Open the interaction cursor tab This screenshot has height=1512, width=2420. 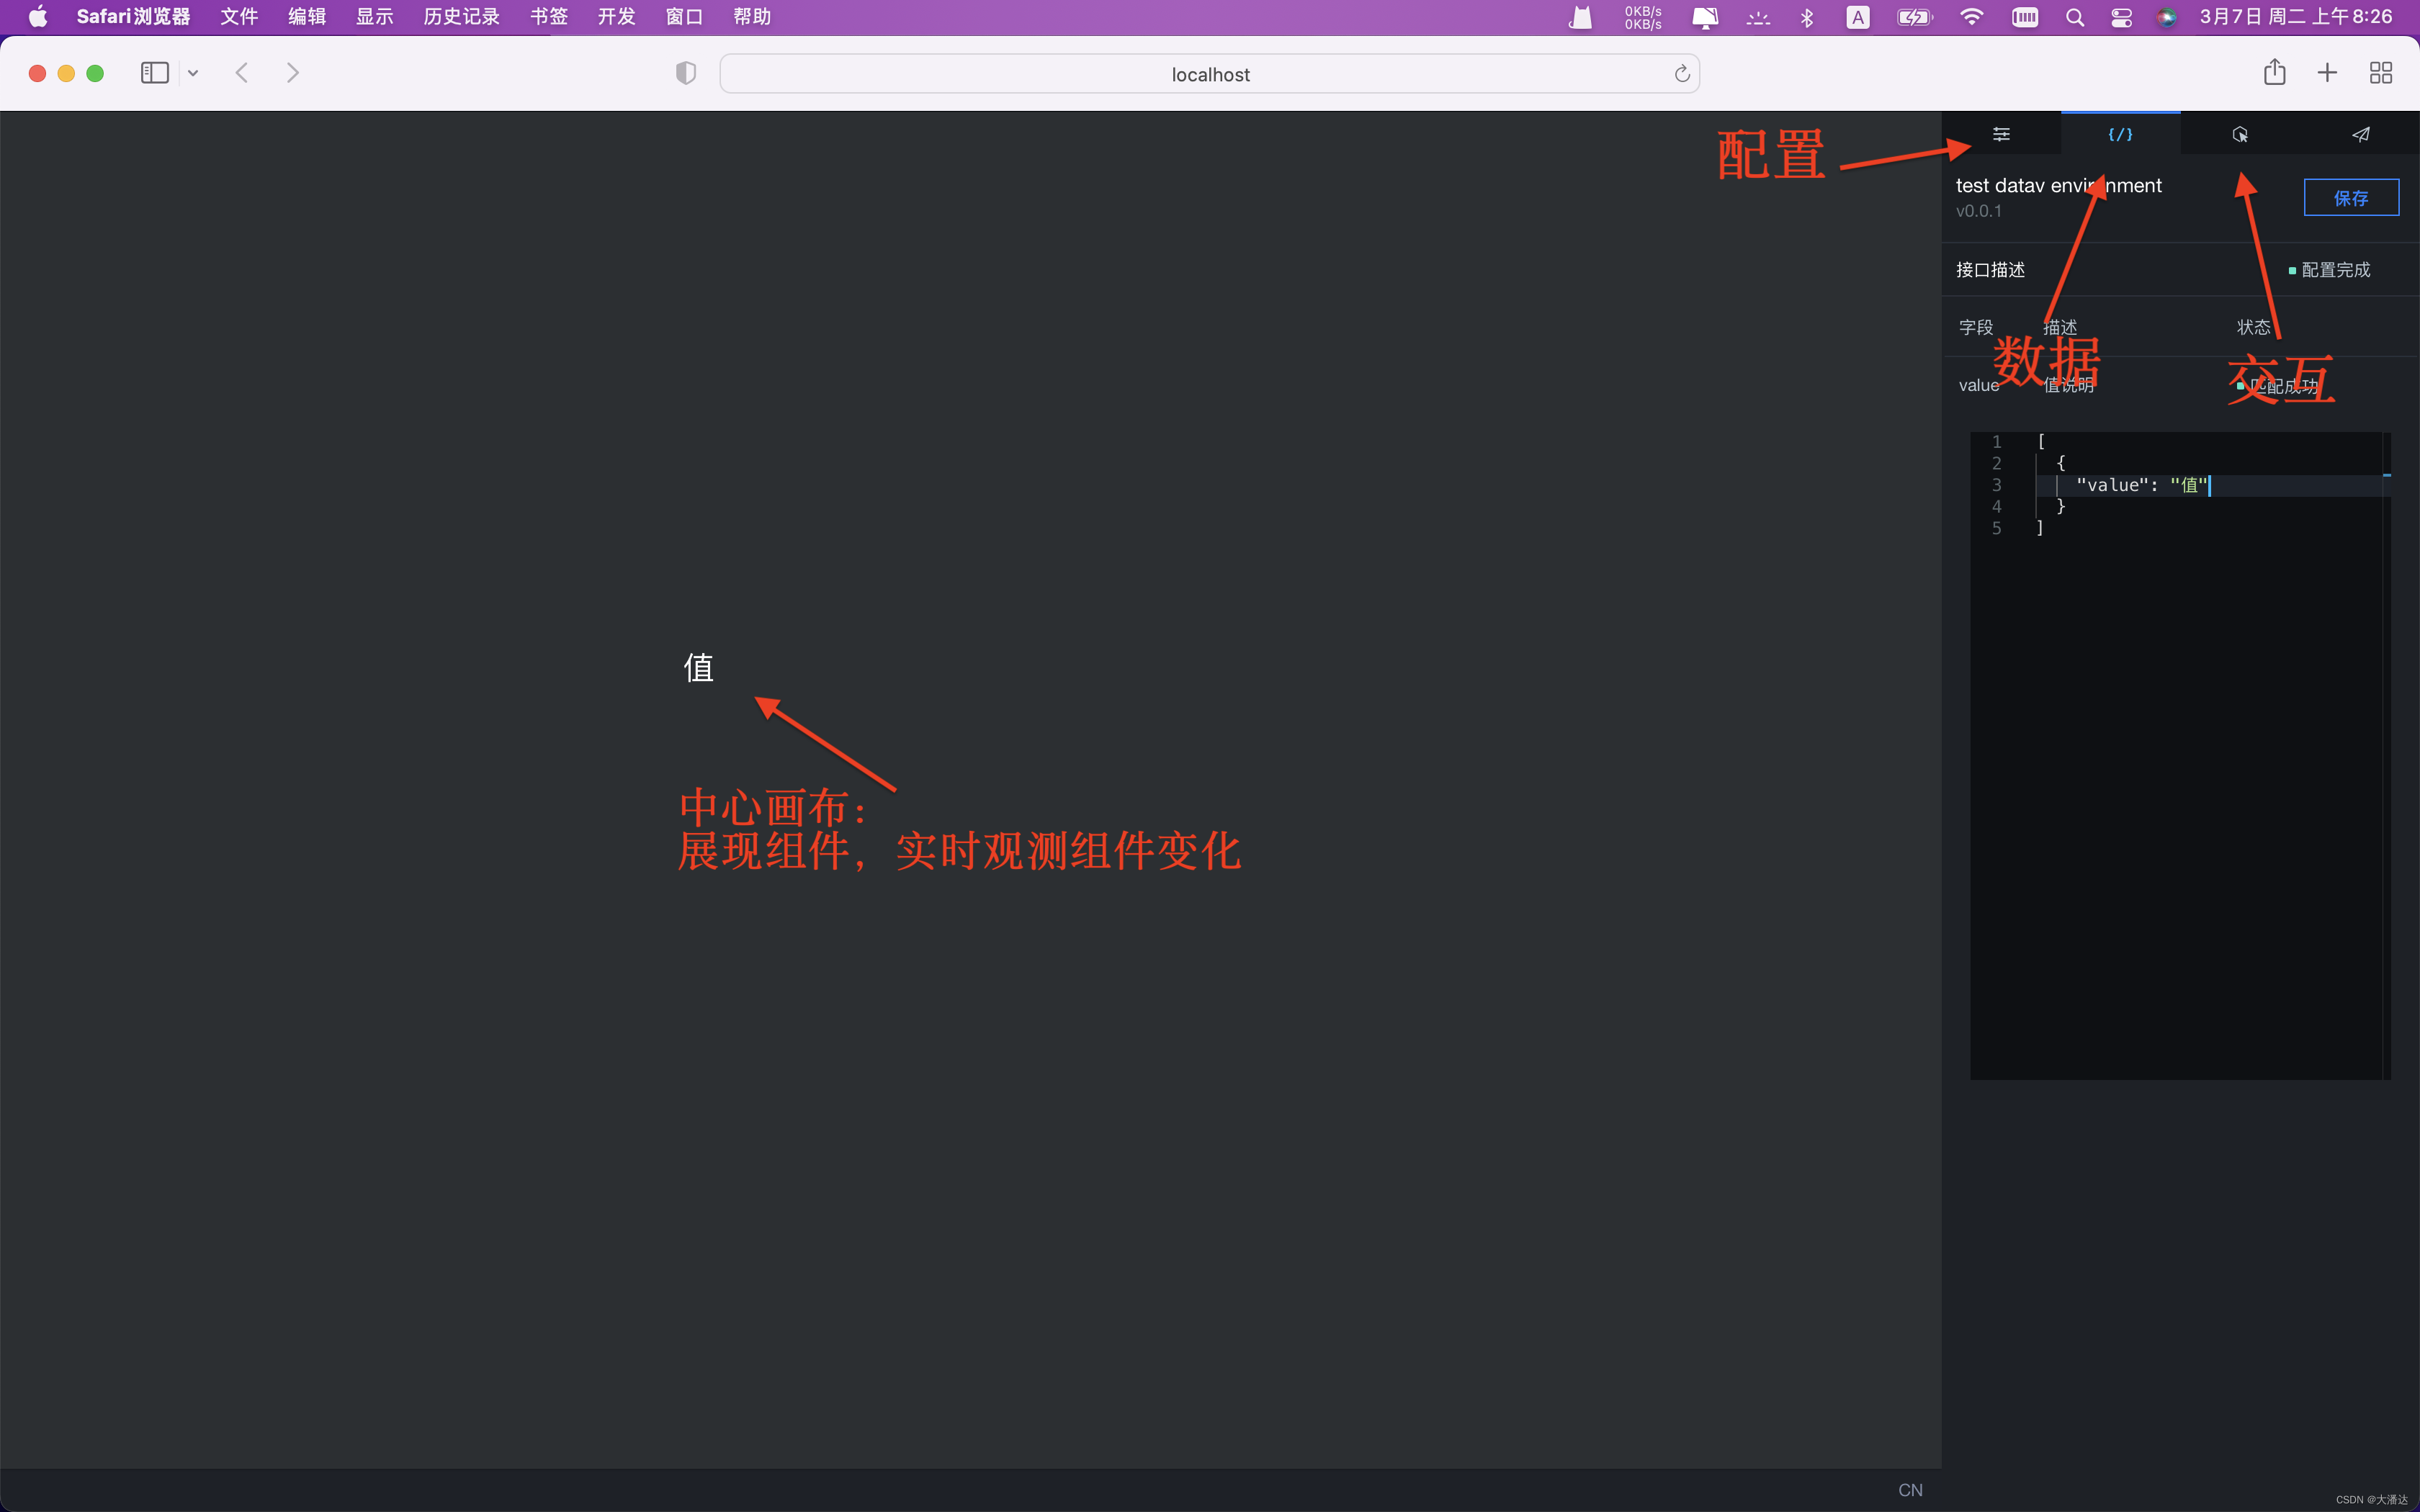(2240, 134)
